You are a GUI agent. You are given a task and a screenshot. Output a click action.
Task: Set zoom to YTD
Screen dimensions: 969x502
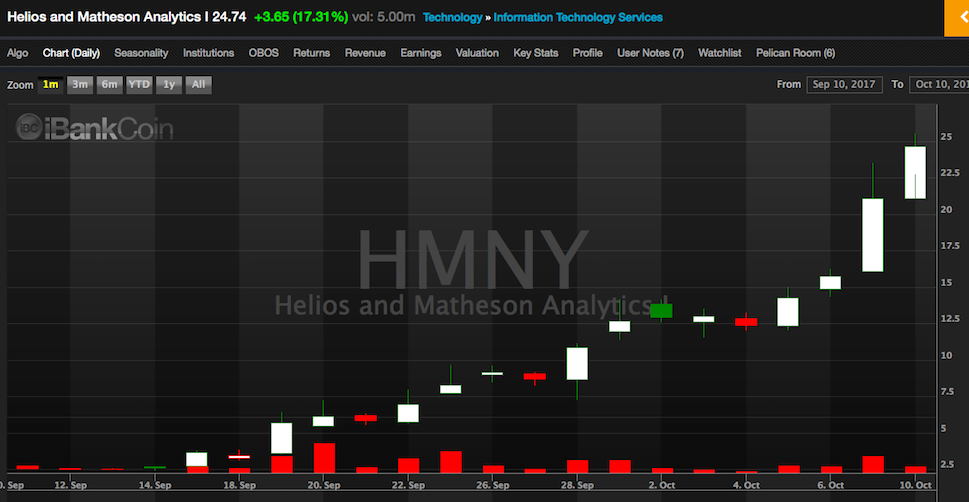(x=139, y=85)
